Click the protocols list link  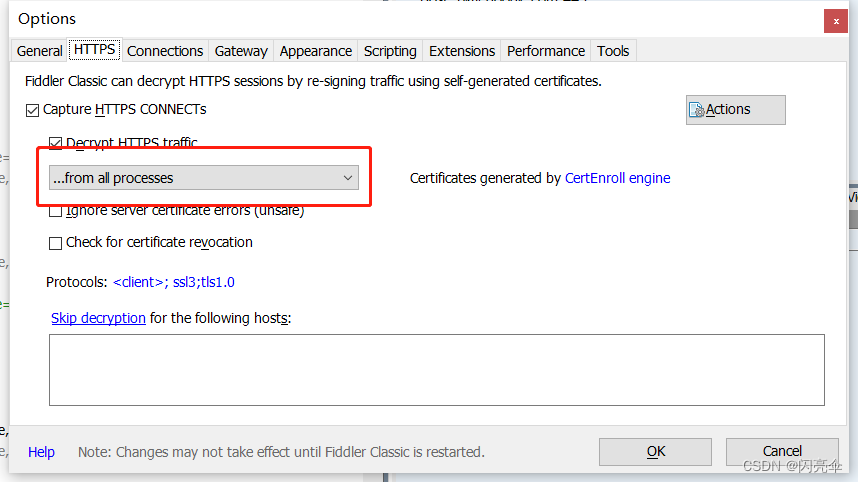pos(174,283)
